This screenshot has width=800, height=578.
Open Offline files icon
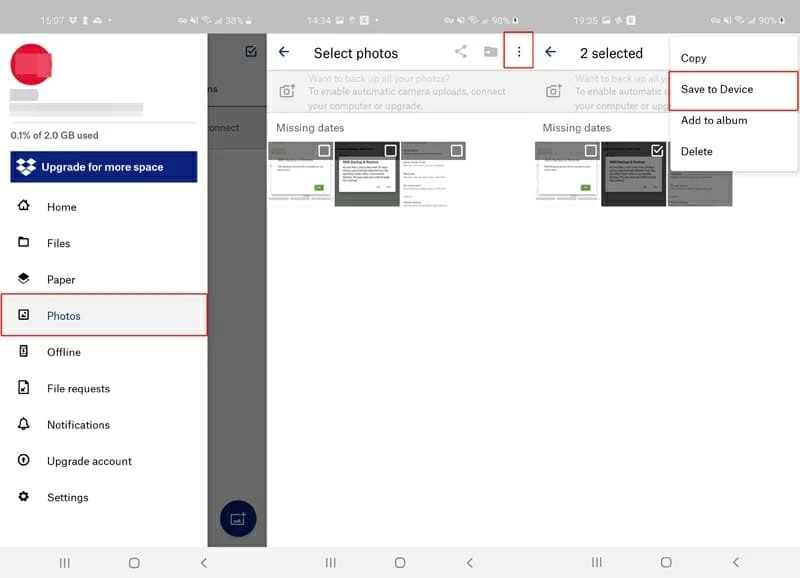(x=24, y=352)
